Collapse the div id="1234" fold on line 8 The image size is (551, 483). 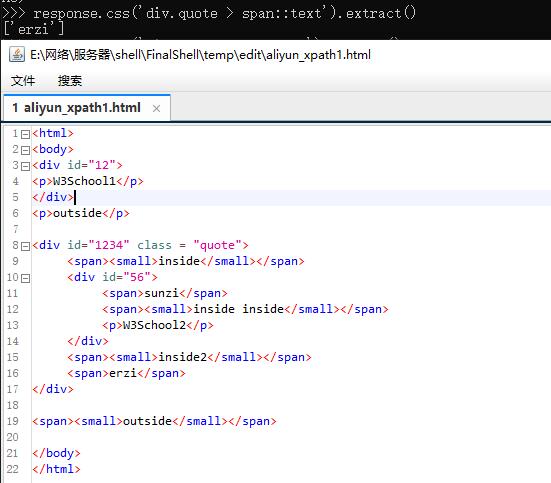25,246
